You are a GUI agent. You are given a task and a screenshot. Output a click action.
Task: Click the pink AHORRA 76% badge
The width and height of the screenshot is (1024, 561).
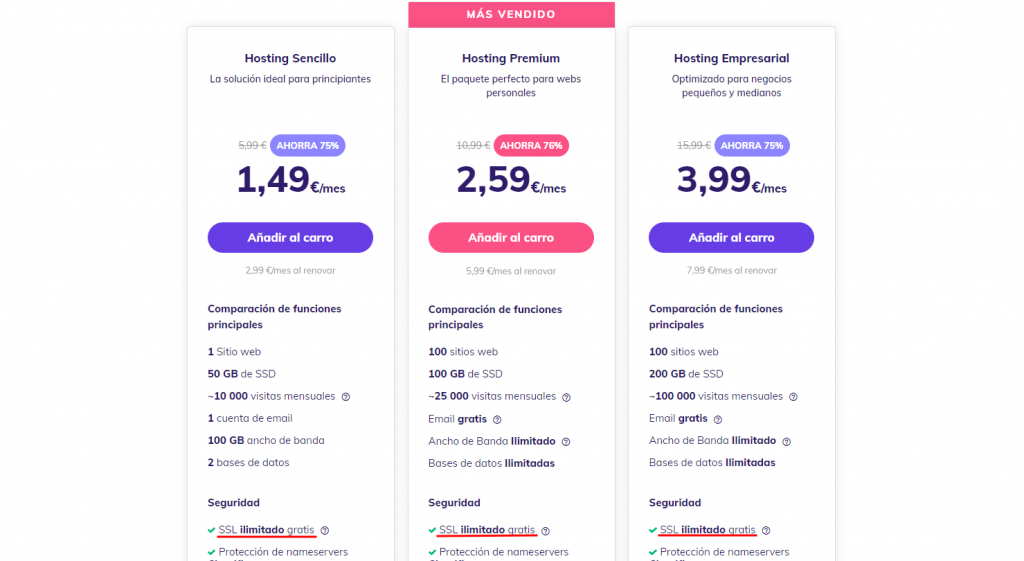point(531,145)
